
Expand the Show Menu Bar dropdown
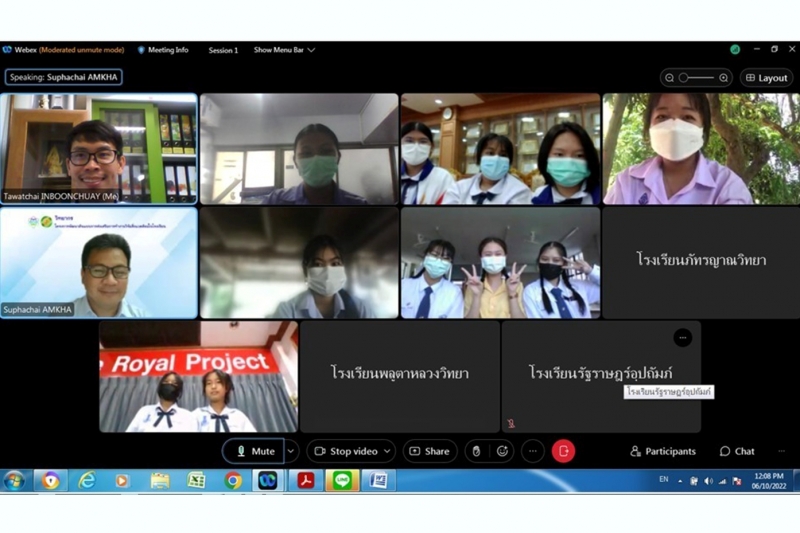coord(284,49)
